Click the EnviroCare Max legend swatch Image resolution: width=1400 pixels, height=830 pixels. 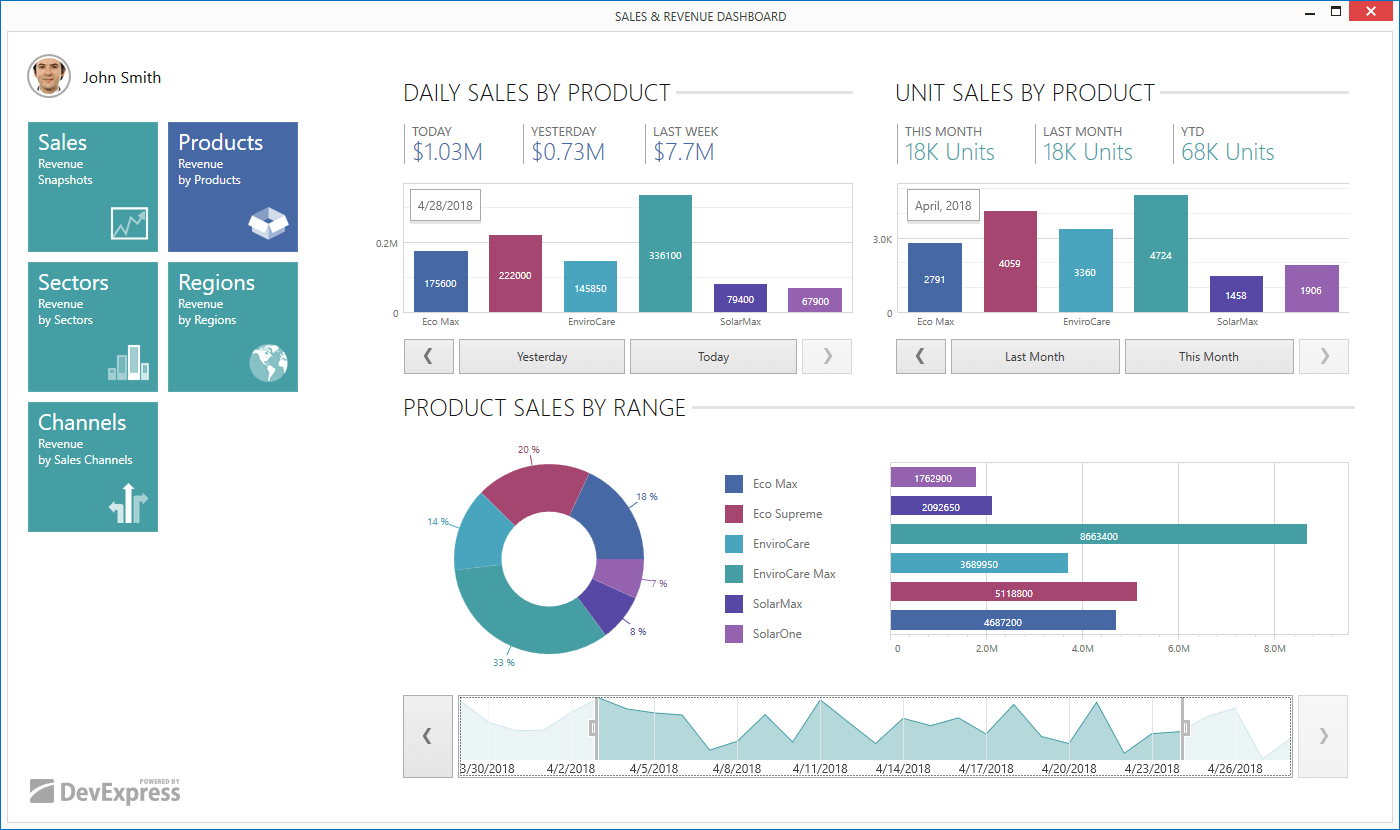(x=734, y=574)
